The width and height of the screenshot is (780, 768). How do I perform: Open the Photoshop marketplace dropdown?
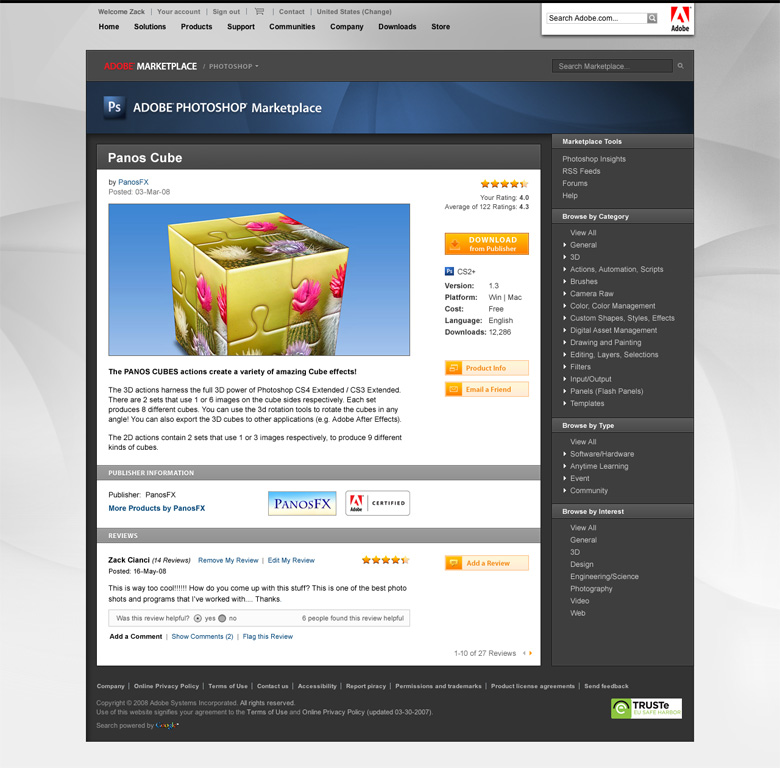(x=233, y=67)
